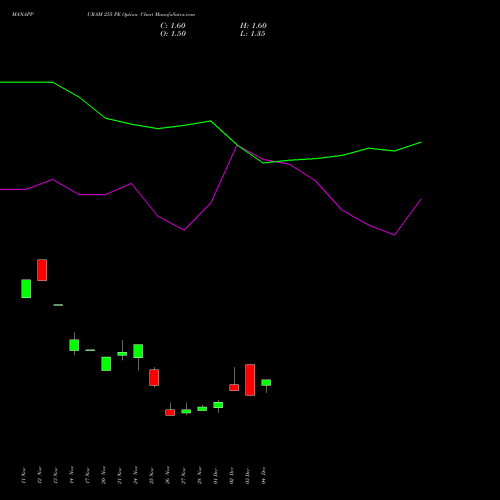Image resolution: width=500 pixels, height=500 pixels.
Task: Click the open value 'O: 1.50'
Action: pos(173,34)
